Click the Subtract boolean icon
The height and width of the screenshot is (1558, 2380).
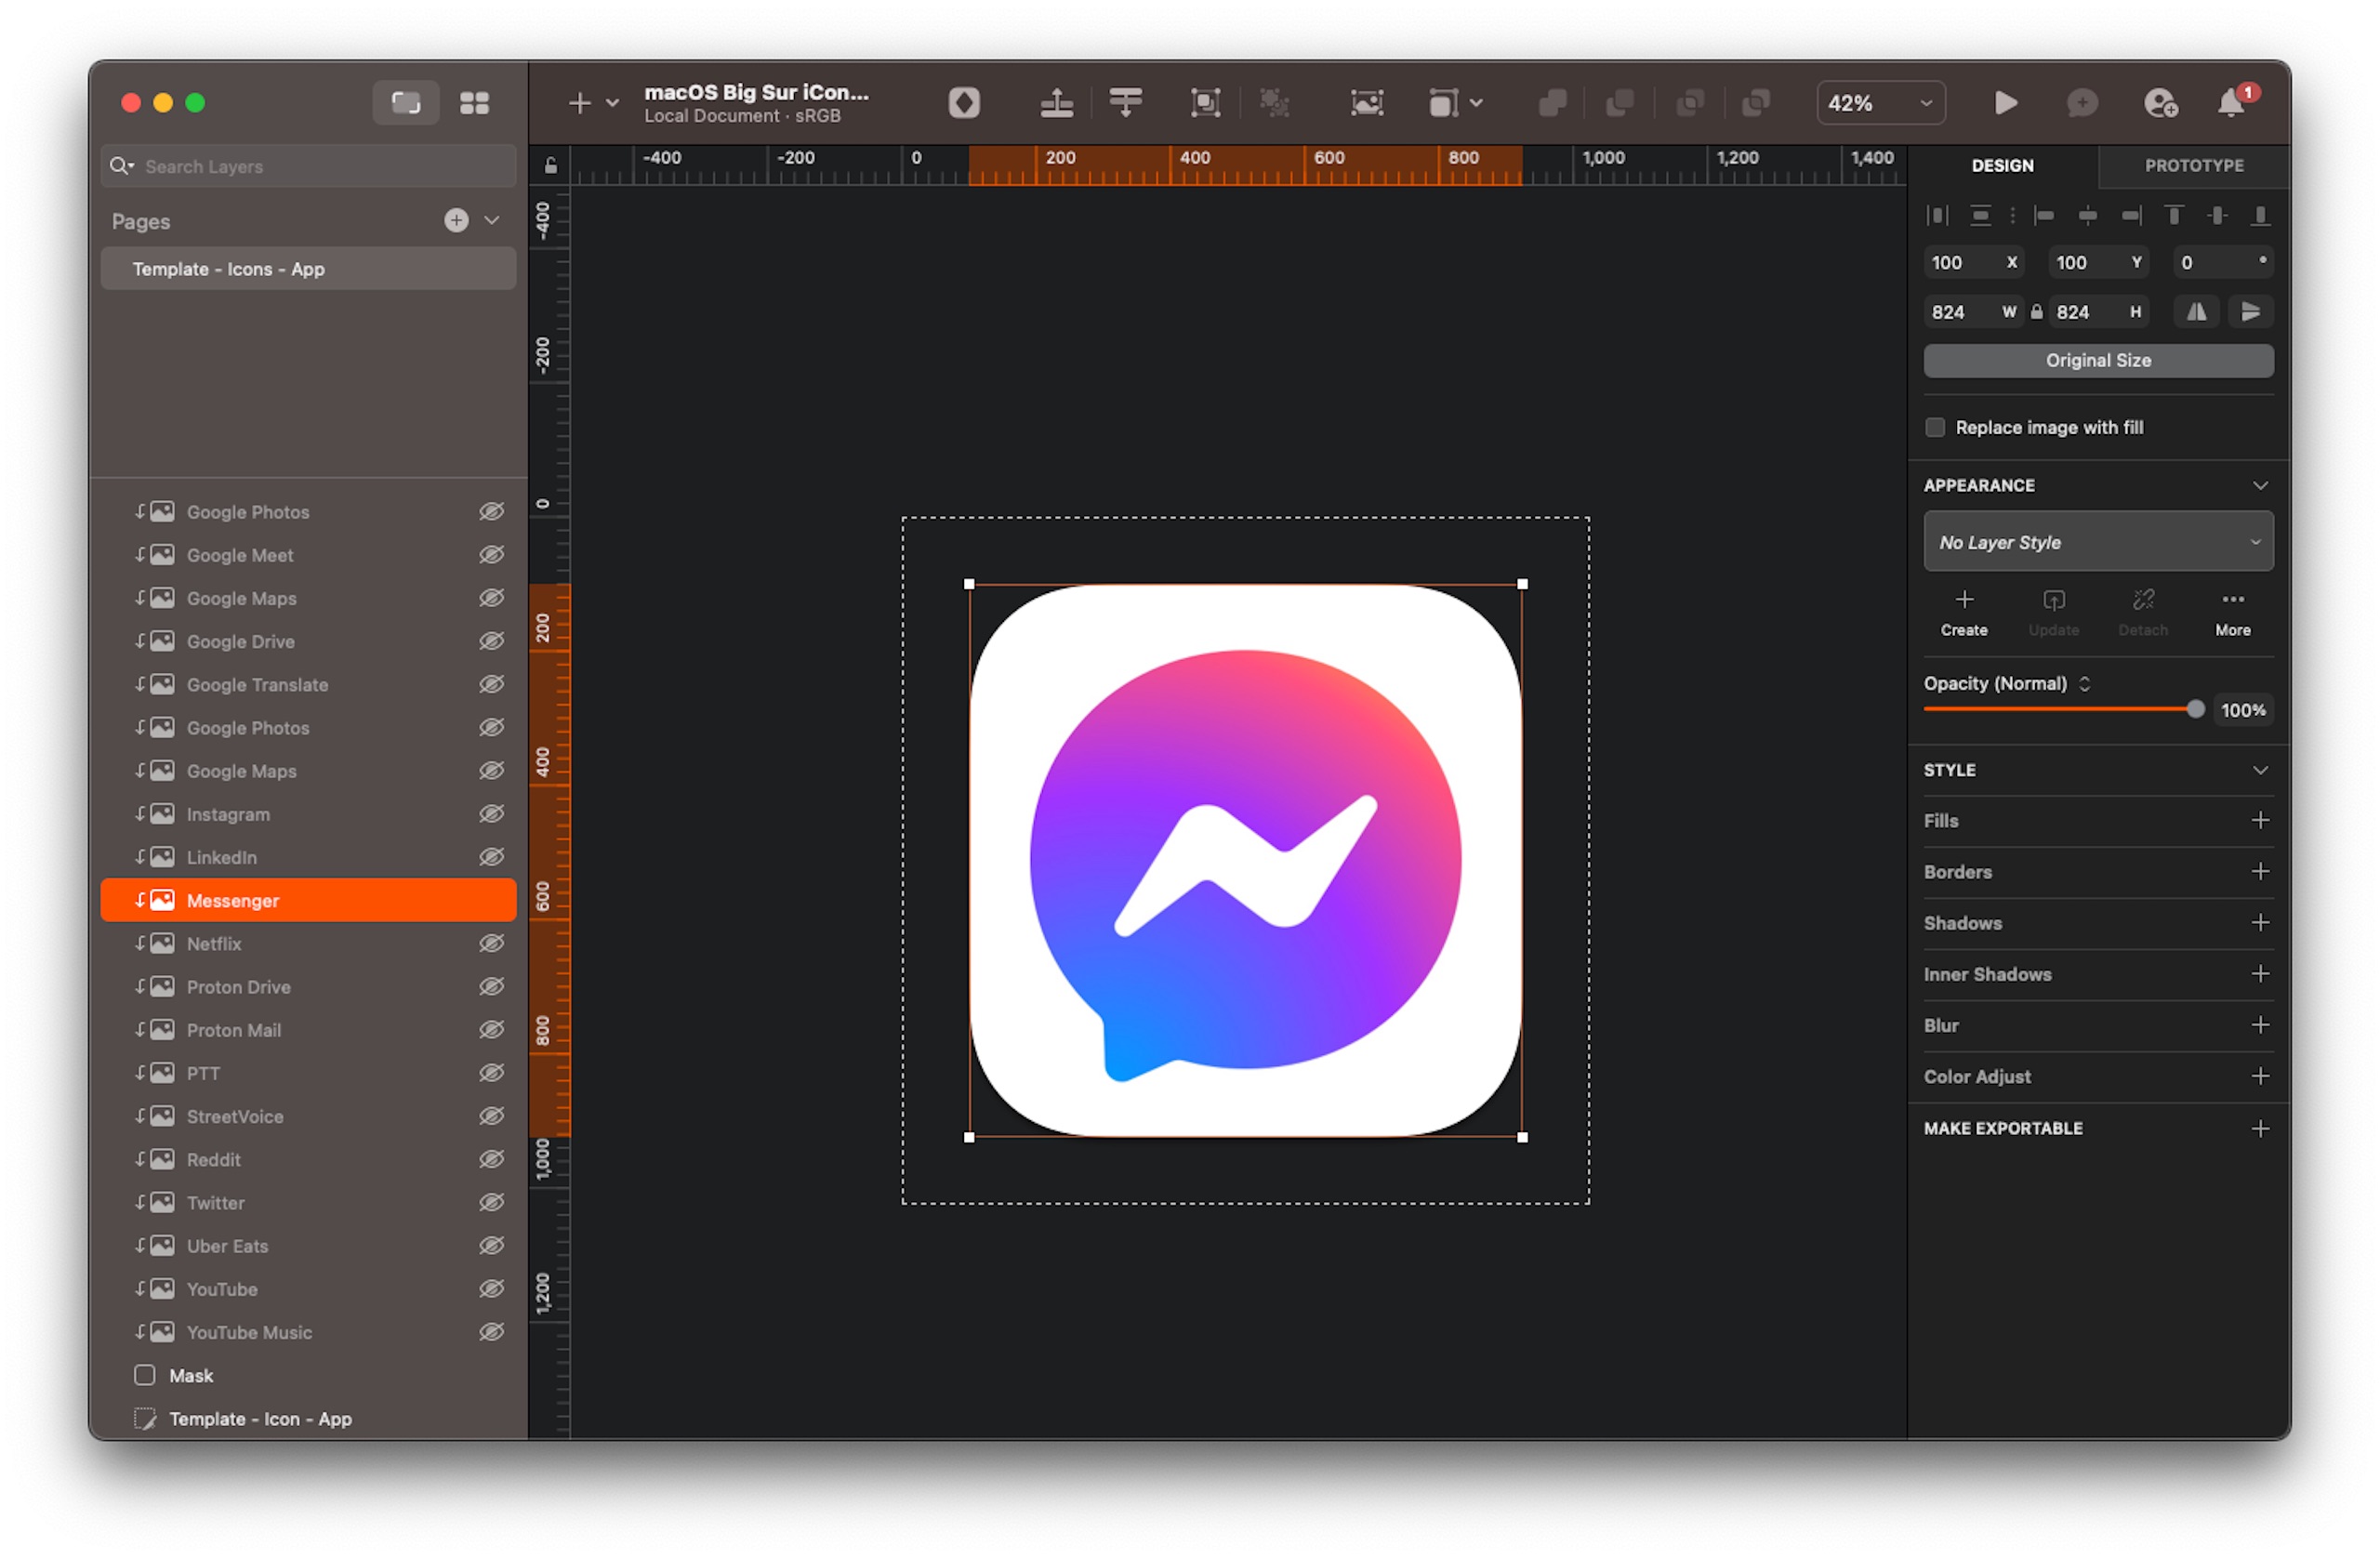(x=1620, y=103)
